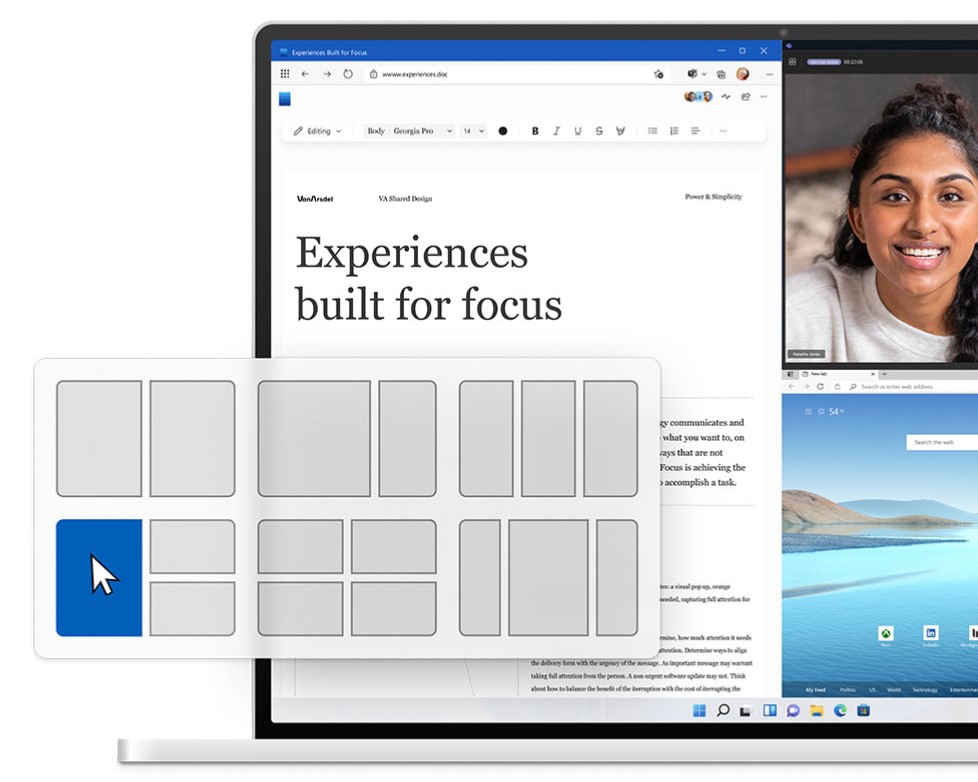The image size is (978, 782).
Task: Apply a numbered list
Action: (x=674, y=131)
